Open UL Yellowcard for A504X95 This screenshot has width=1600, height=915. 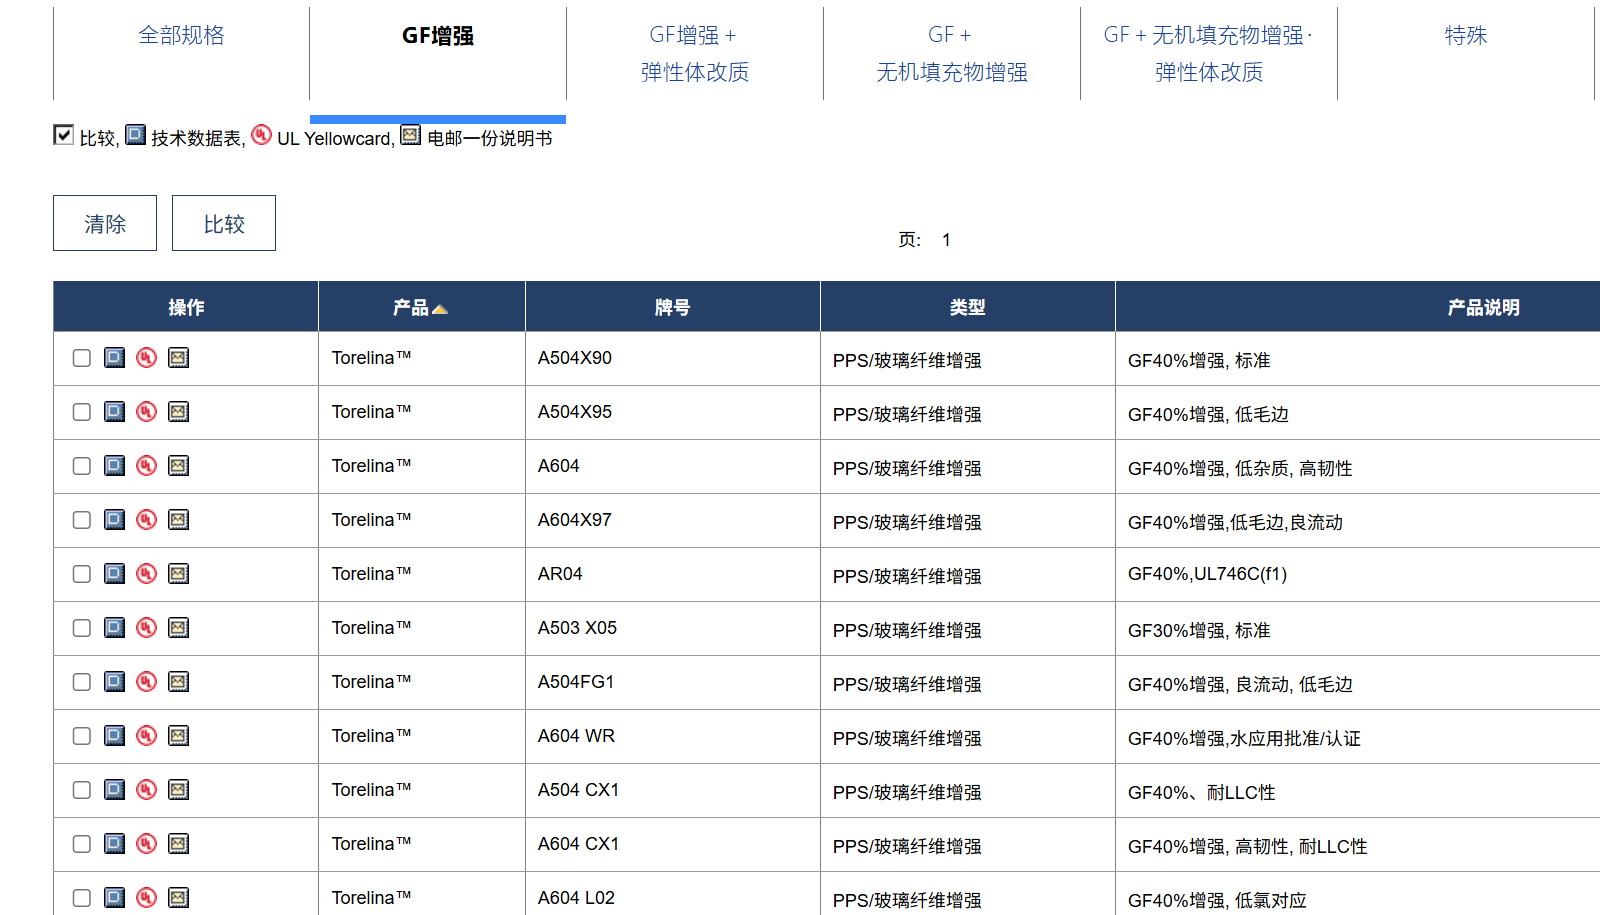point(147,412)
